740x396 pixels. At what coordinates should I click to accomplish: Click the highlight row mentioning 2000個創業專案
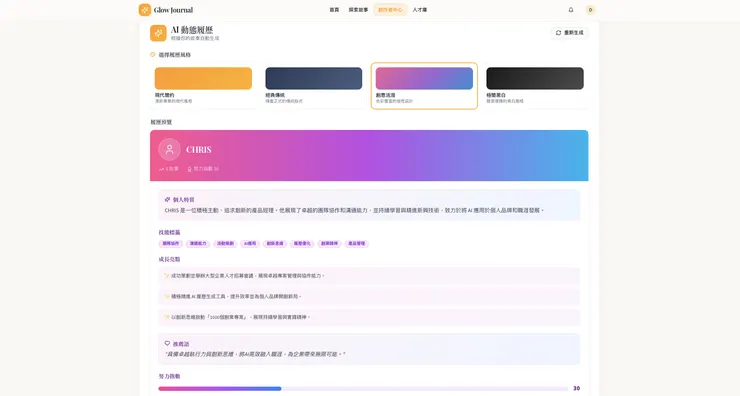click(x=369, y=317)
